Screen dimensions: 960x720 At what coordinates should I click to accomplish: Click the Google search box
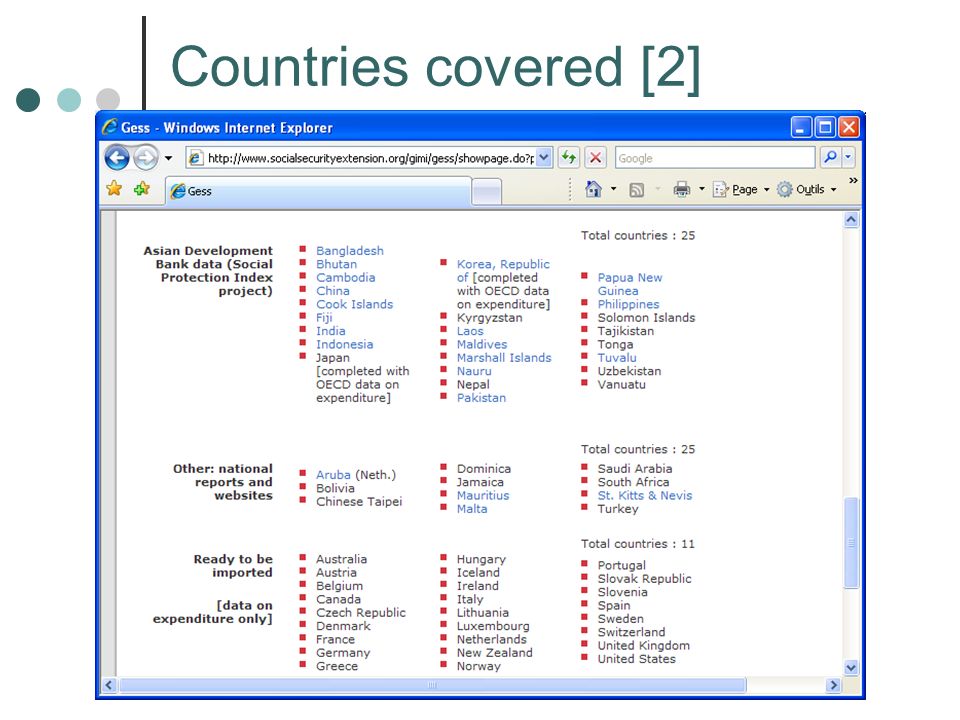[715, 158]
